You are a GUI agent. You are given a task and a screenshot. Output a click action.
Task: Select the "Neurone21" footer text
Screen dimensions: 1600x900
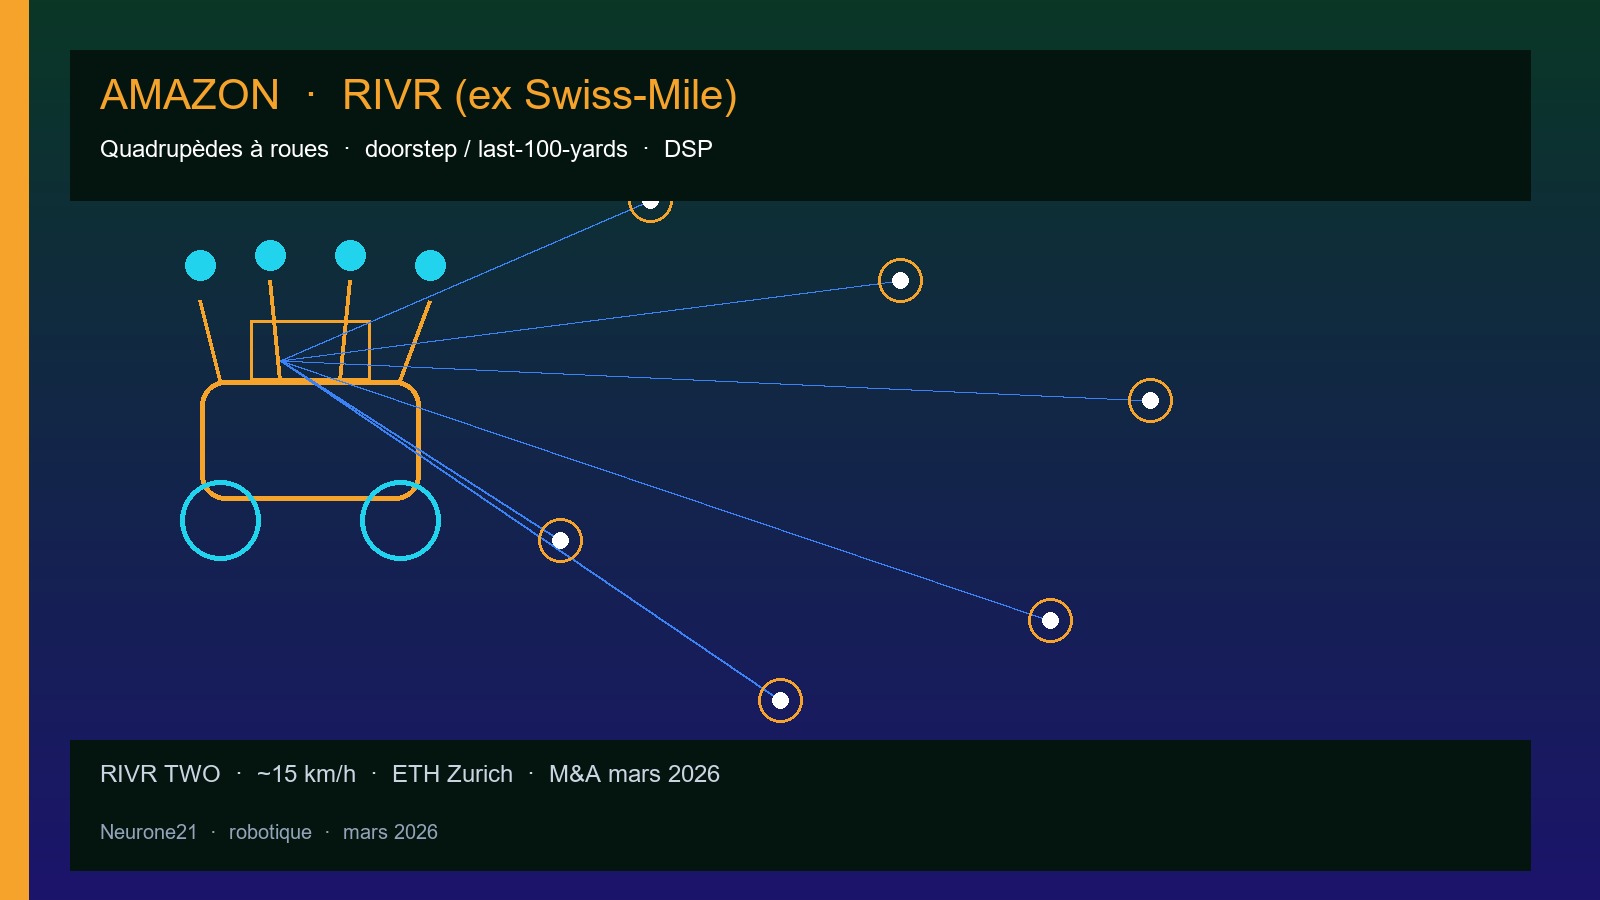[149, 832]
